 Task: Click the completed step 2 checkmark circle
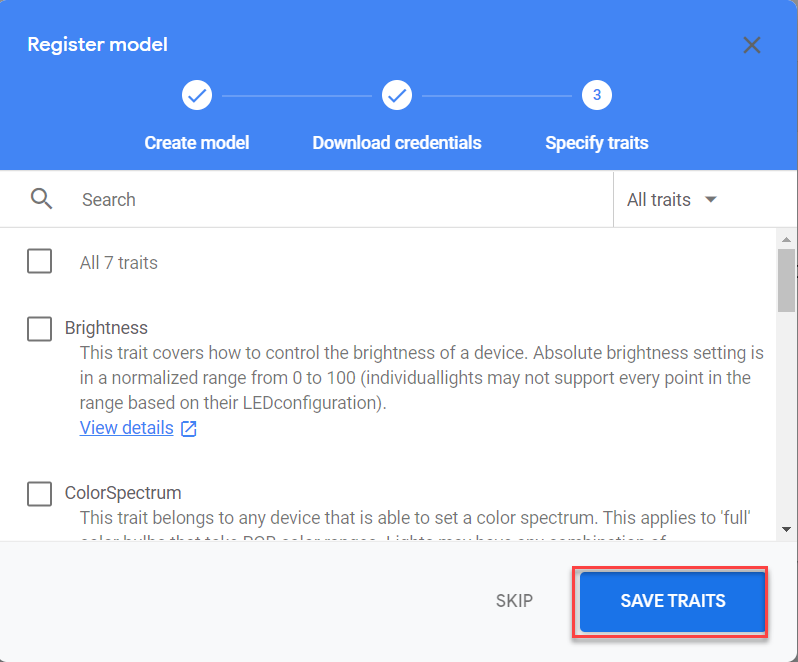(x=397, y=96)
